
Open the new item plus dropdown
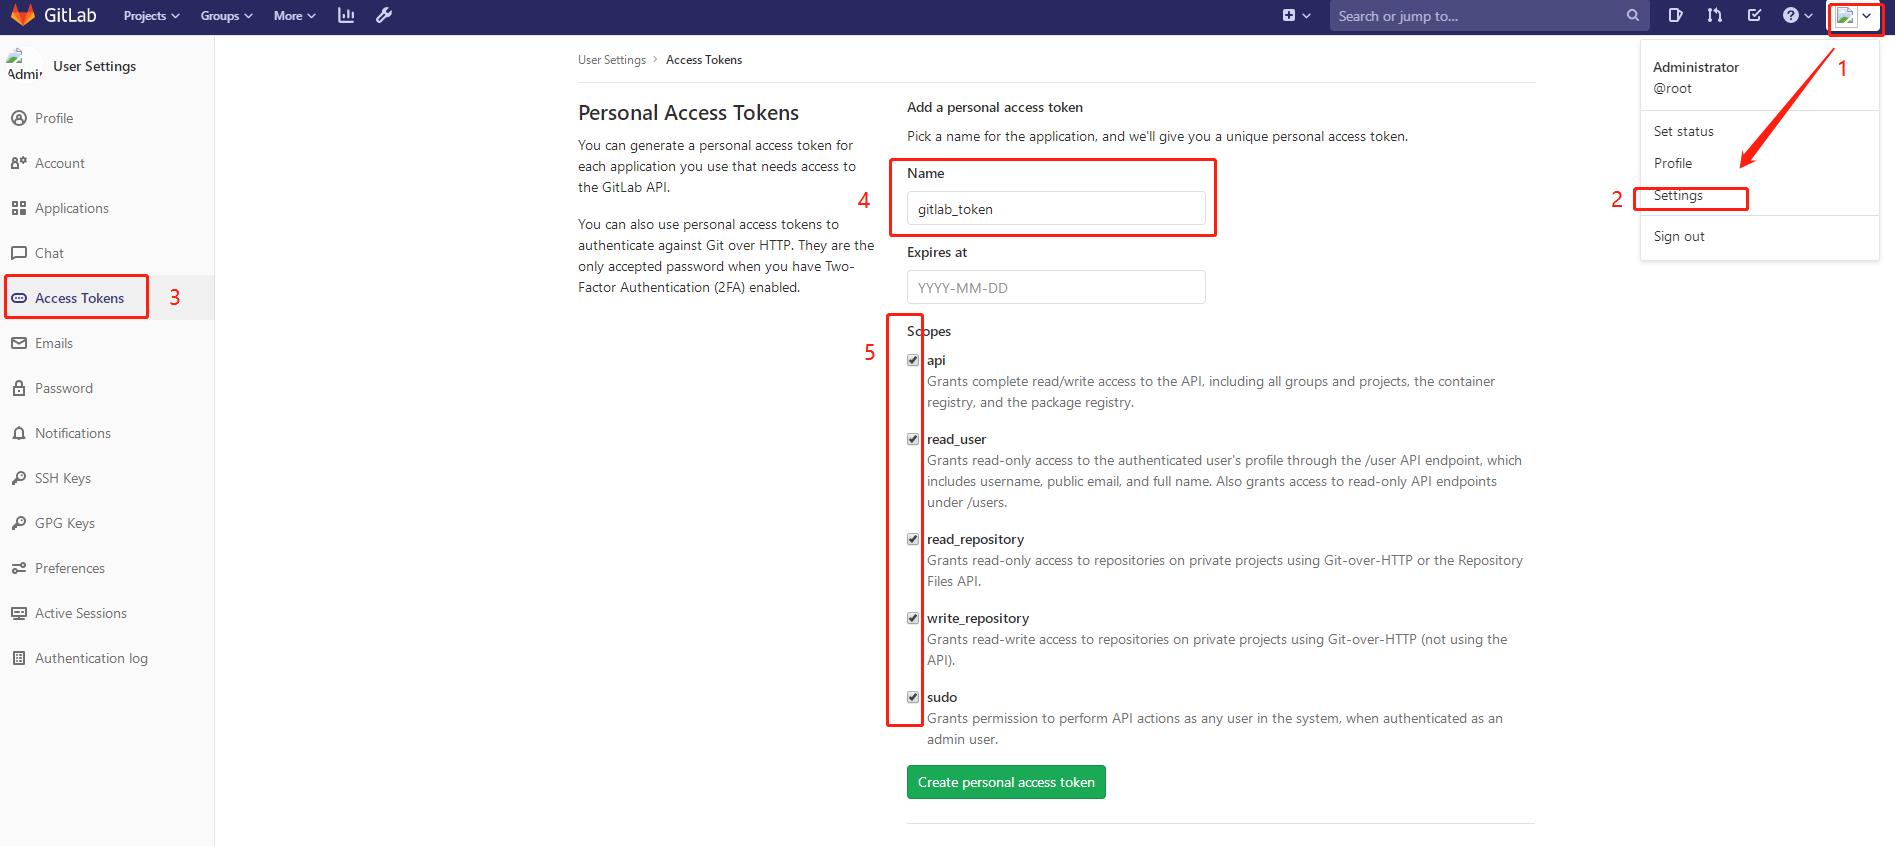[x=1296, y=15]
